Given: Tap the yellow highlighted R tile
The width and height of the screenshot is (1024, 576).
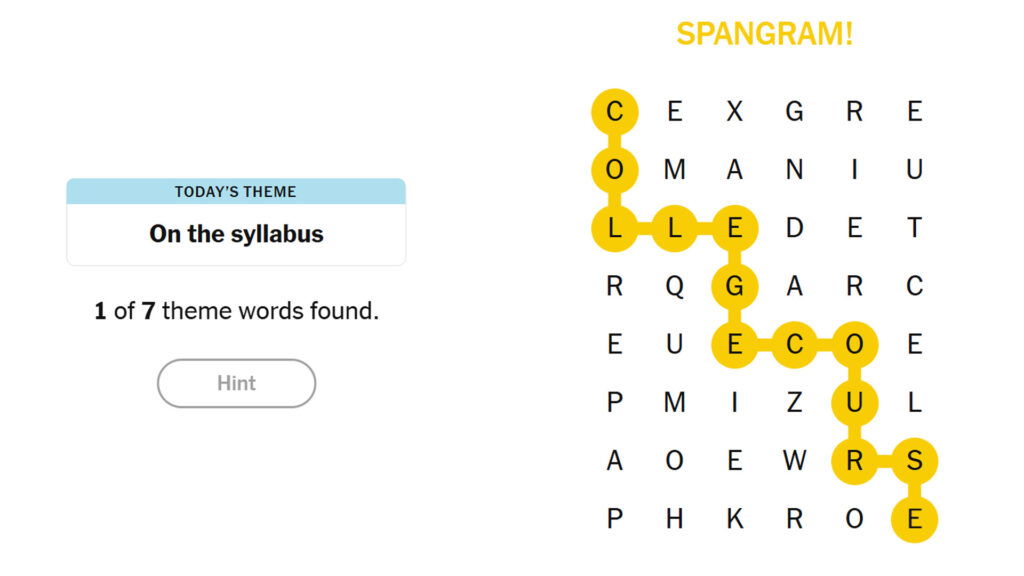Looking at the screenshot, I should (854, 461).
